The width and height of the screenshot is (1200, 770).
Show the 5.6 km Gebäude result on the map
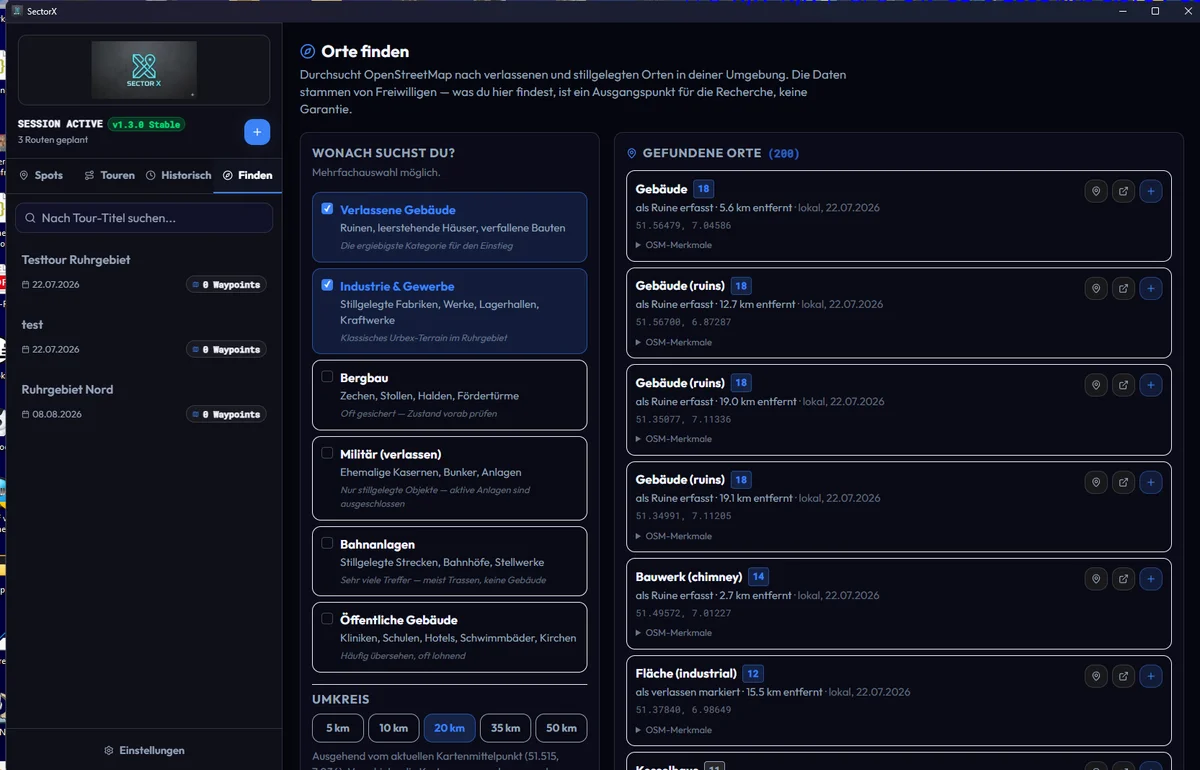[x=1096, y=191]
